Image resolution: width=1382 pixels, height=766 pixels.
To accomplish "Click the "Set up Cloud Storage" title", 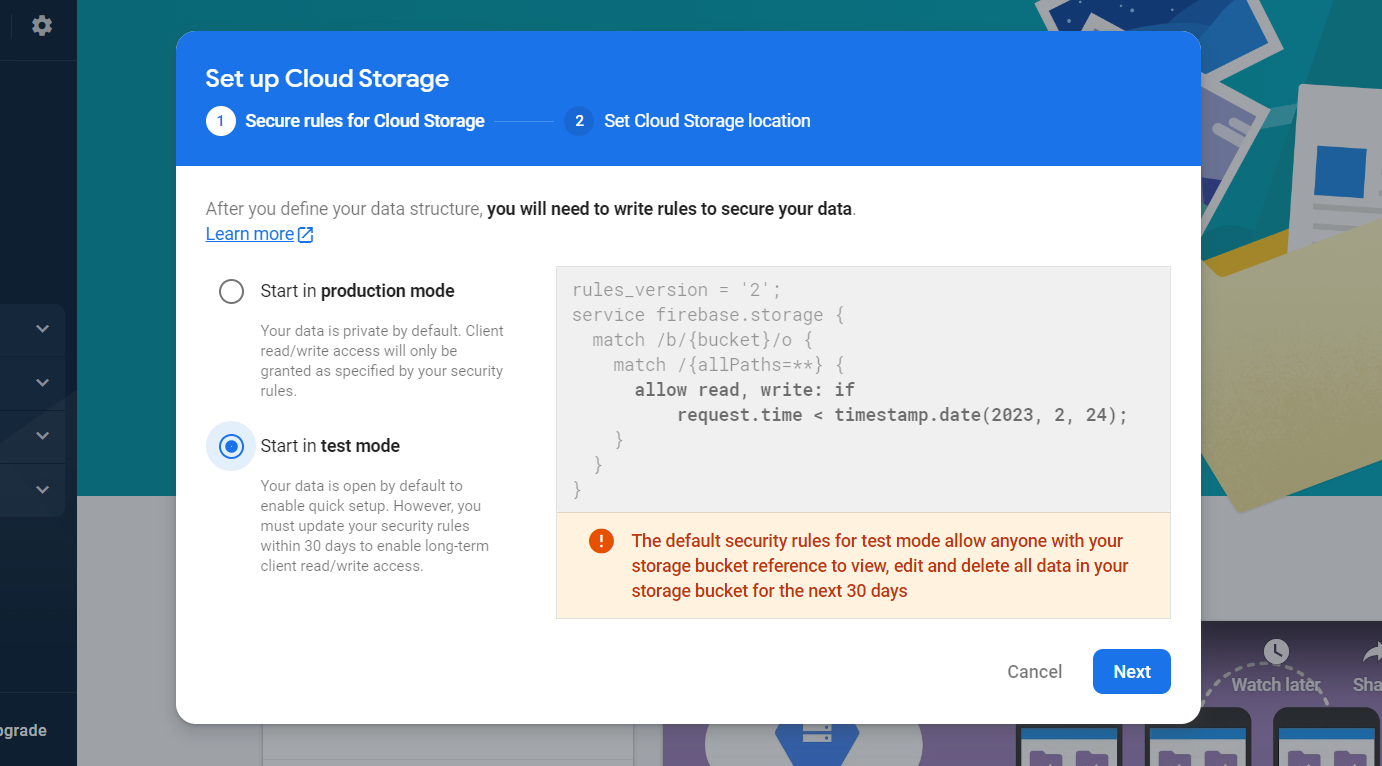I will coord(327,79).
